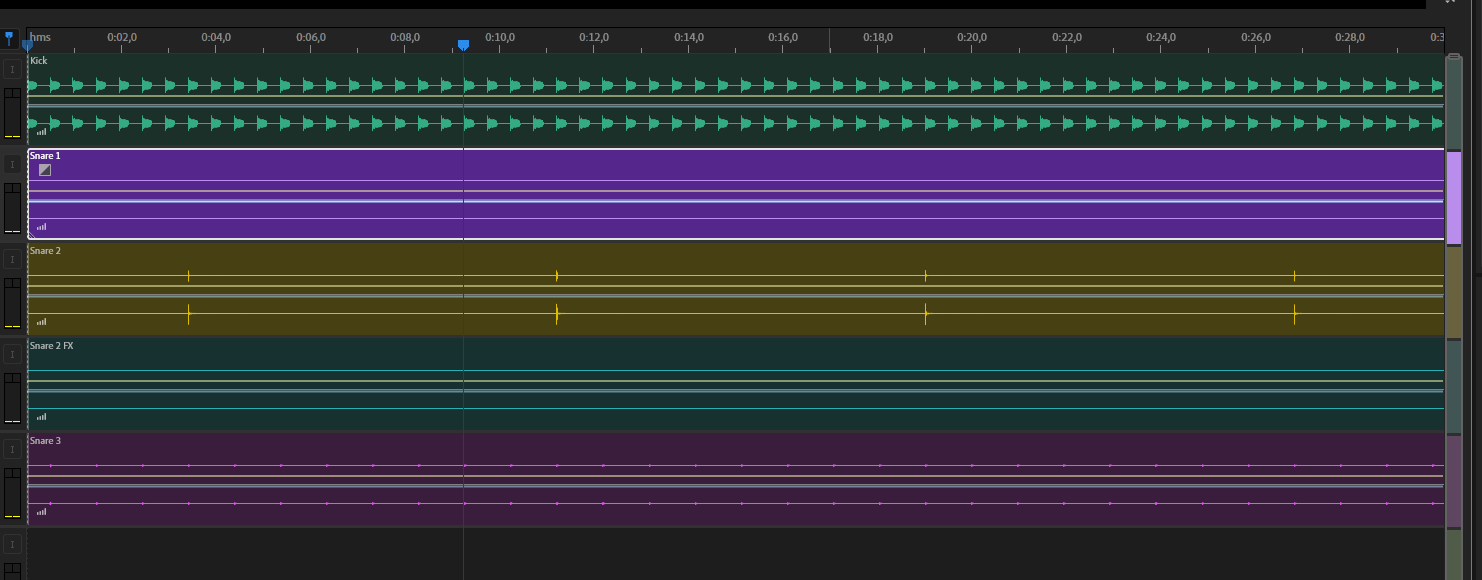Screen dimensions: 1482x580
Task: Select the Kick clip by its name label
Action: pos(39,61)
